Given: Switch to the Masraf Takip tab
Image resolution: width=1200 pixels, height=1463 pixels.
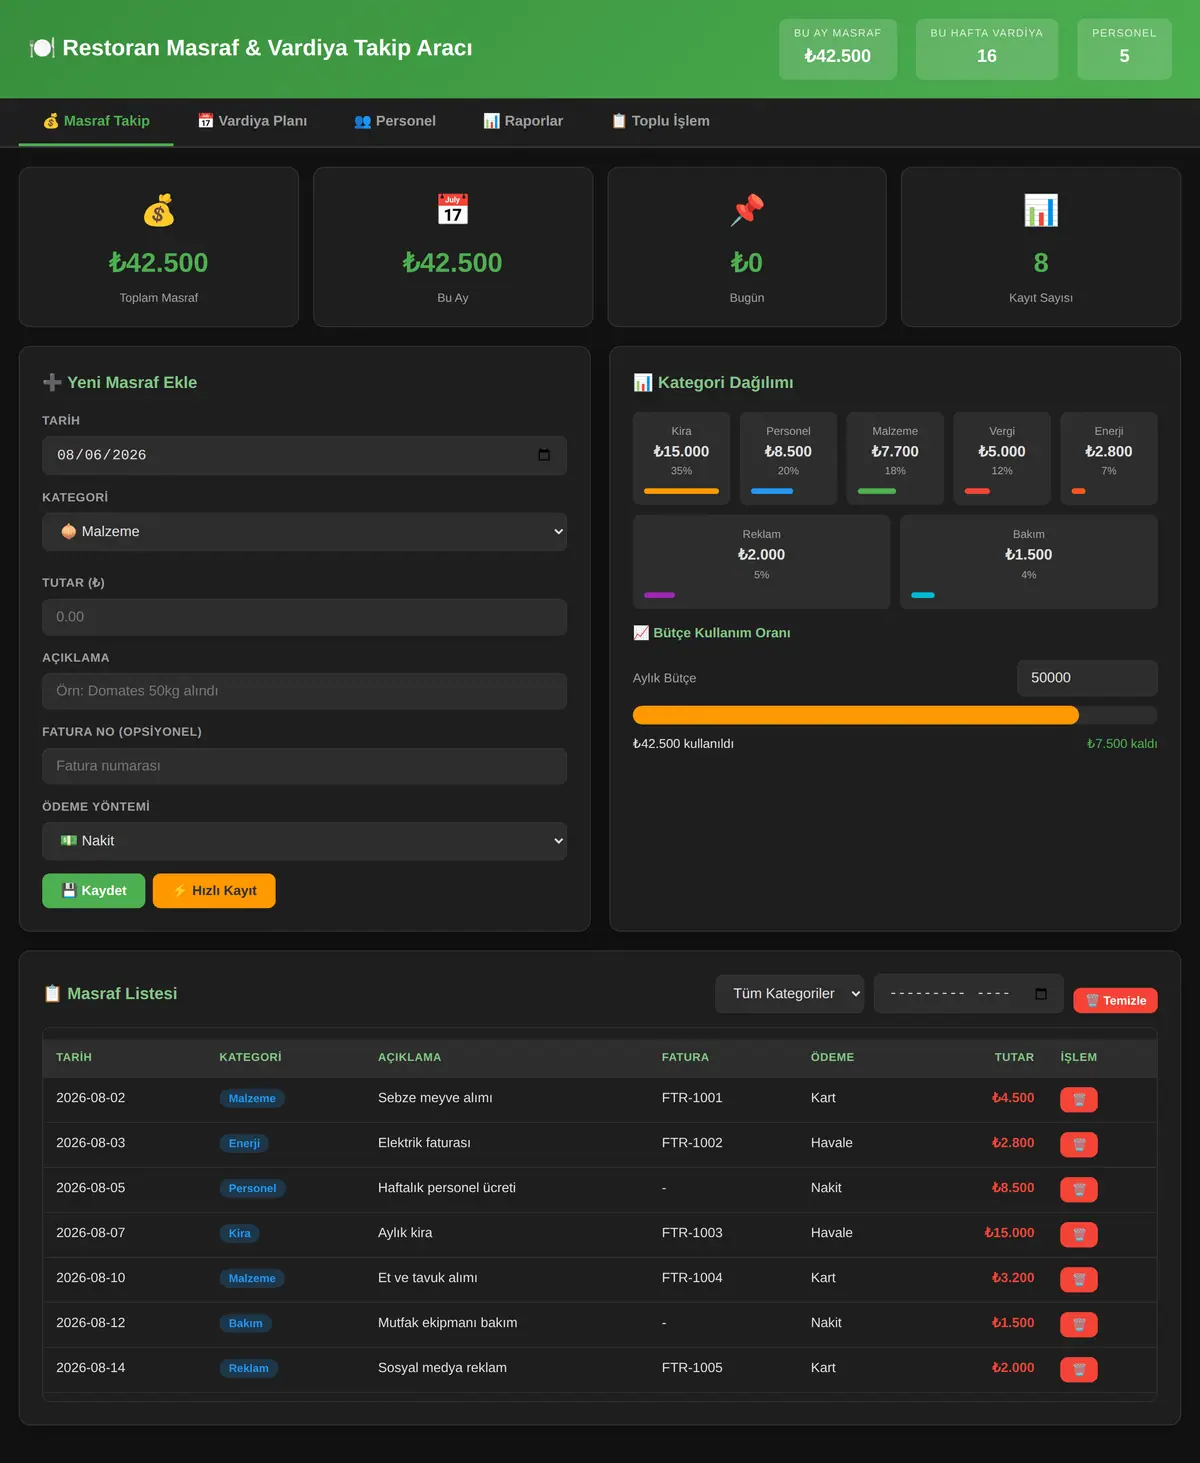Looking at the screenshot, I should pyautogui.click(x=96, y=121).
